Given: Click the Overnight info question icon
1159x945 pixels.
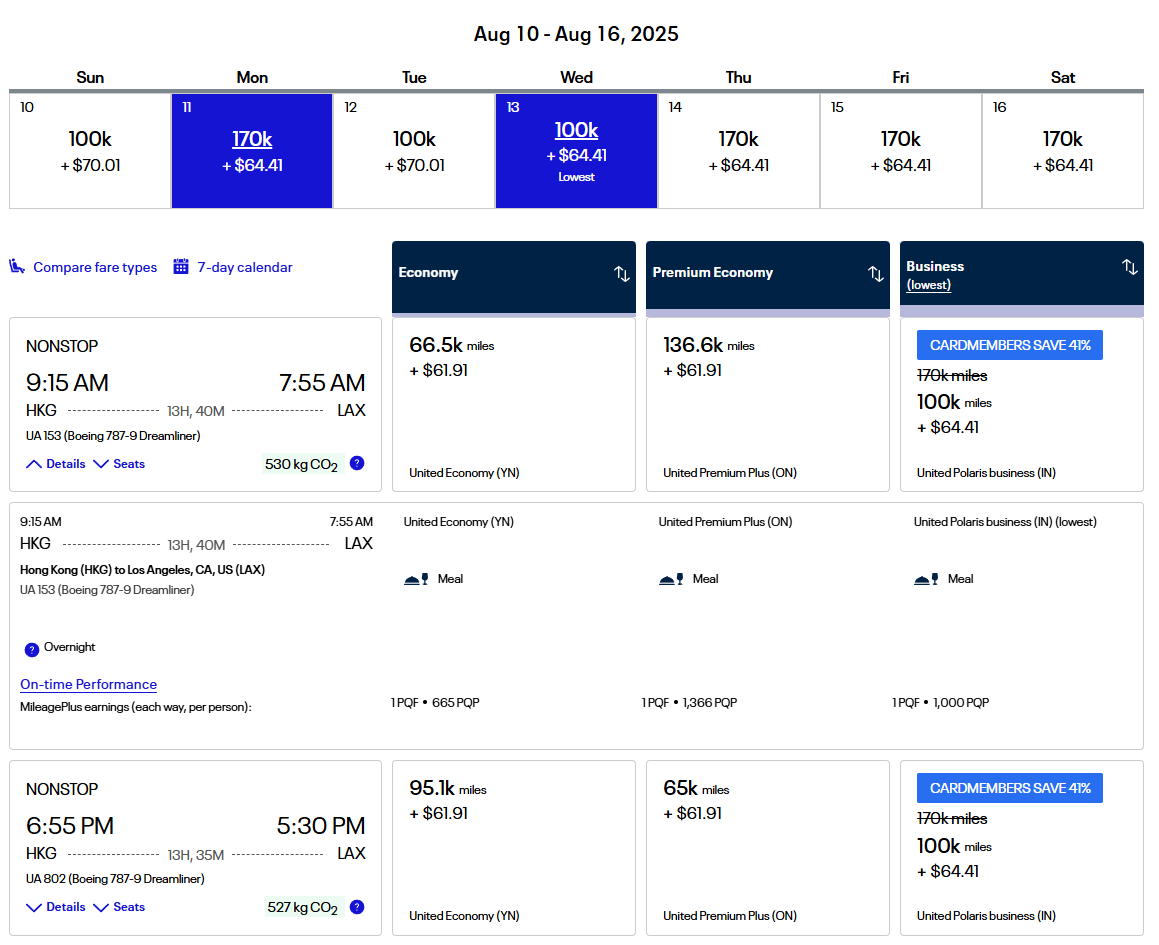Looking at the screenshot, I should point(32,650).
